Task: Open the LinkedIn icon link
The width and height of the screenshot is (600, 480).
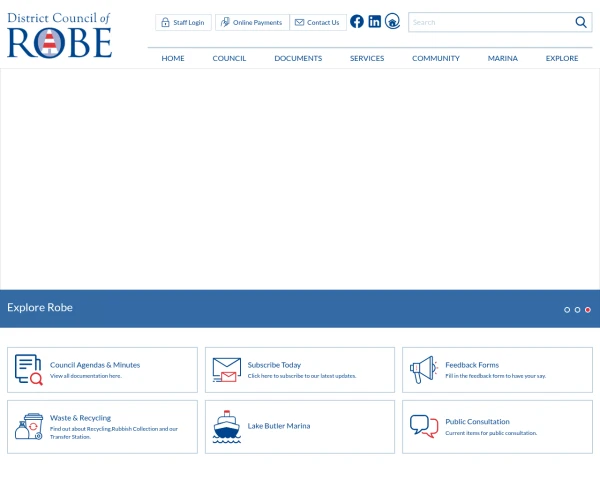Action: coord(374,21)
